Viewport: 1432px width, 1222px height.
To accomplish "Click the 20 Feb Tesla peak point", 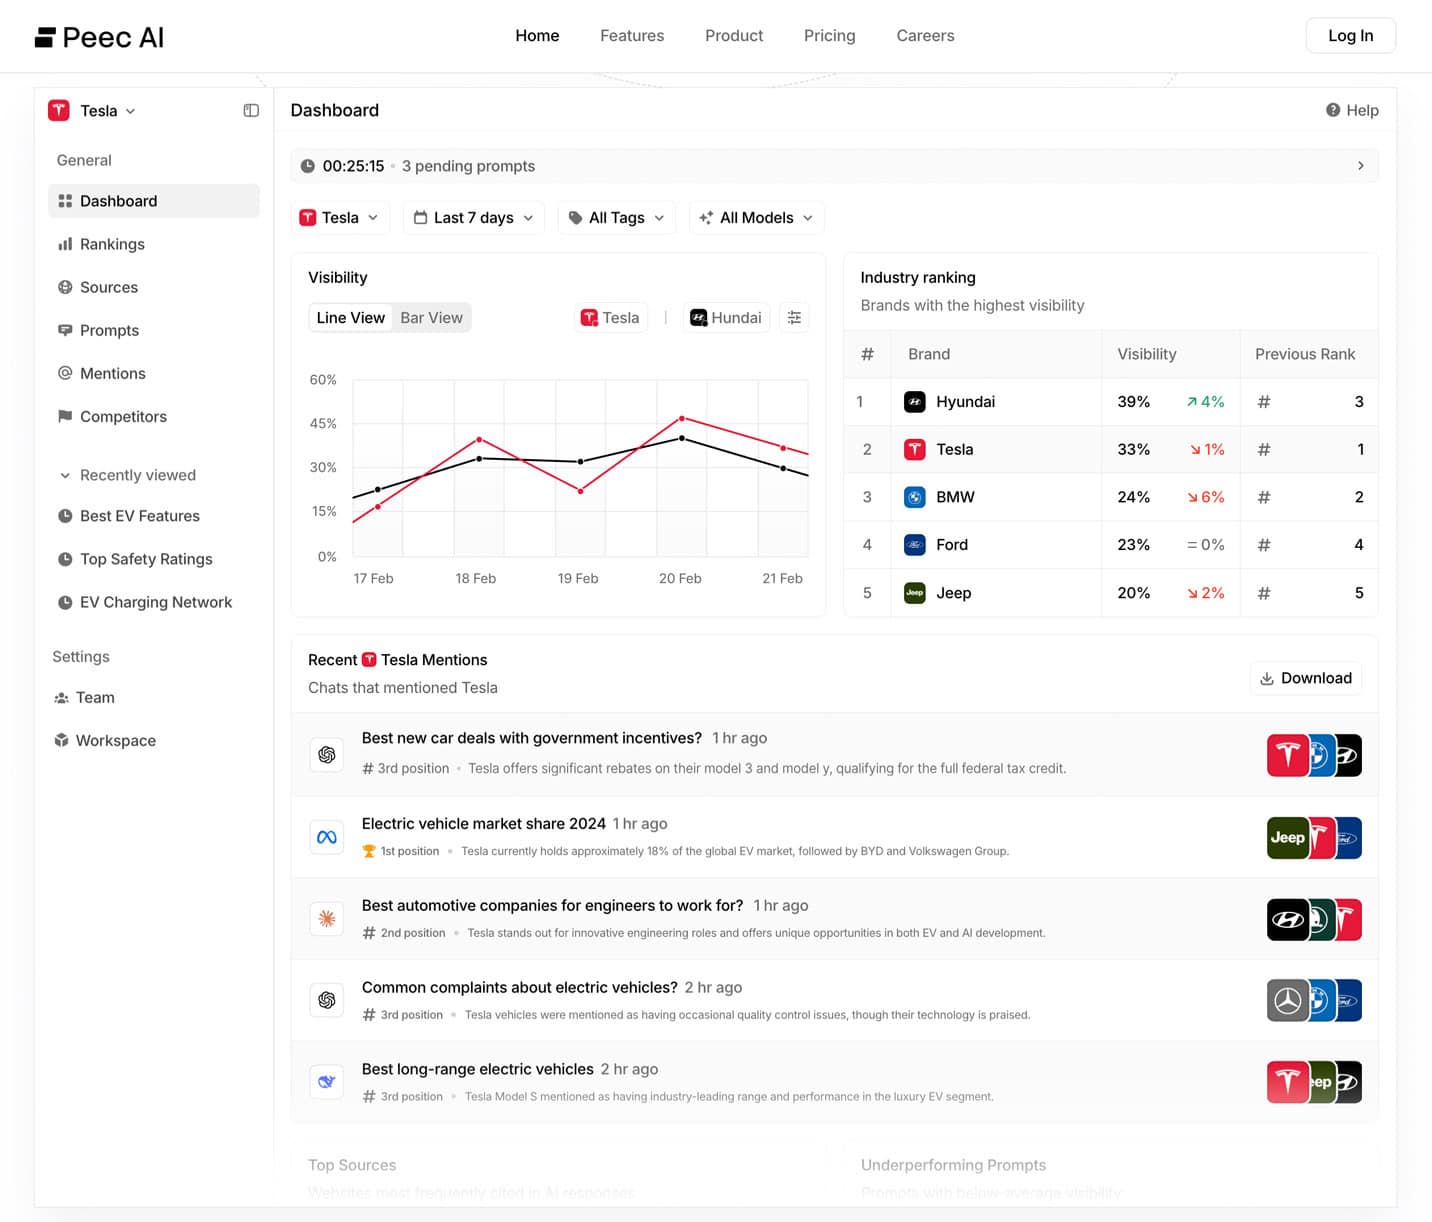I will point(682,418).
